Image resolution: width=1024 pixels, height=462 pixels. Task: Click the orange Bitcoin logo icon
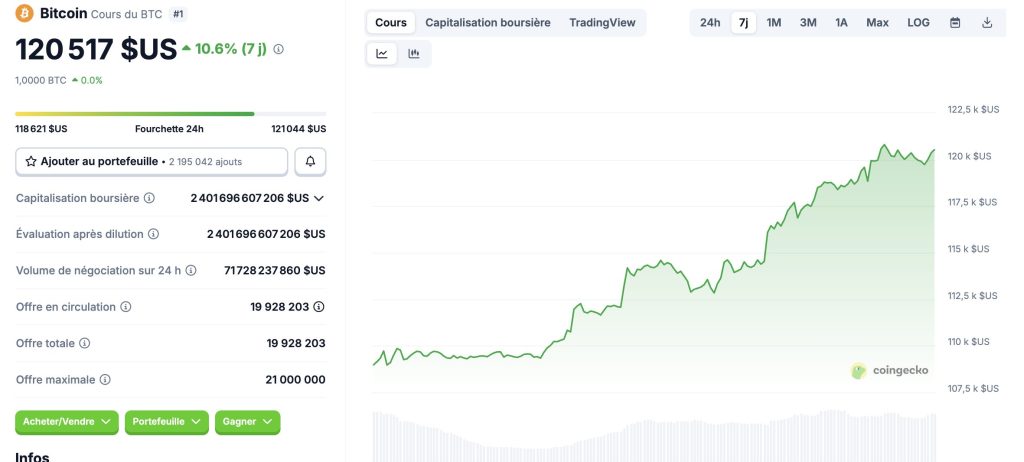click(x=24, y=14)
